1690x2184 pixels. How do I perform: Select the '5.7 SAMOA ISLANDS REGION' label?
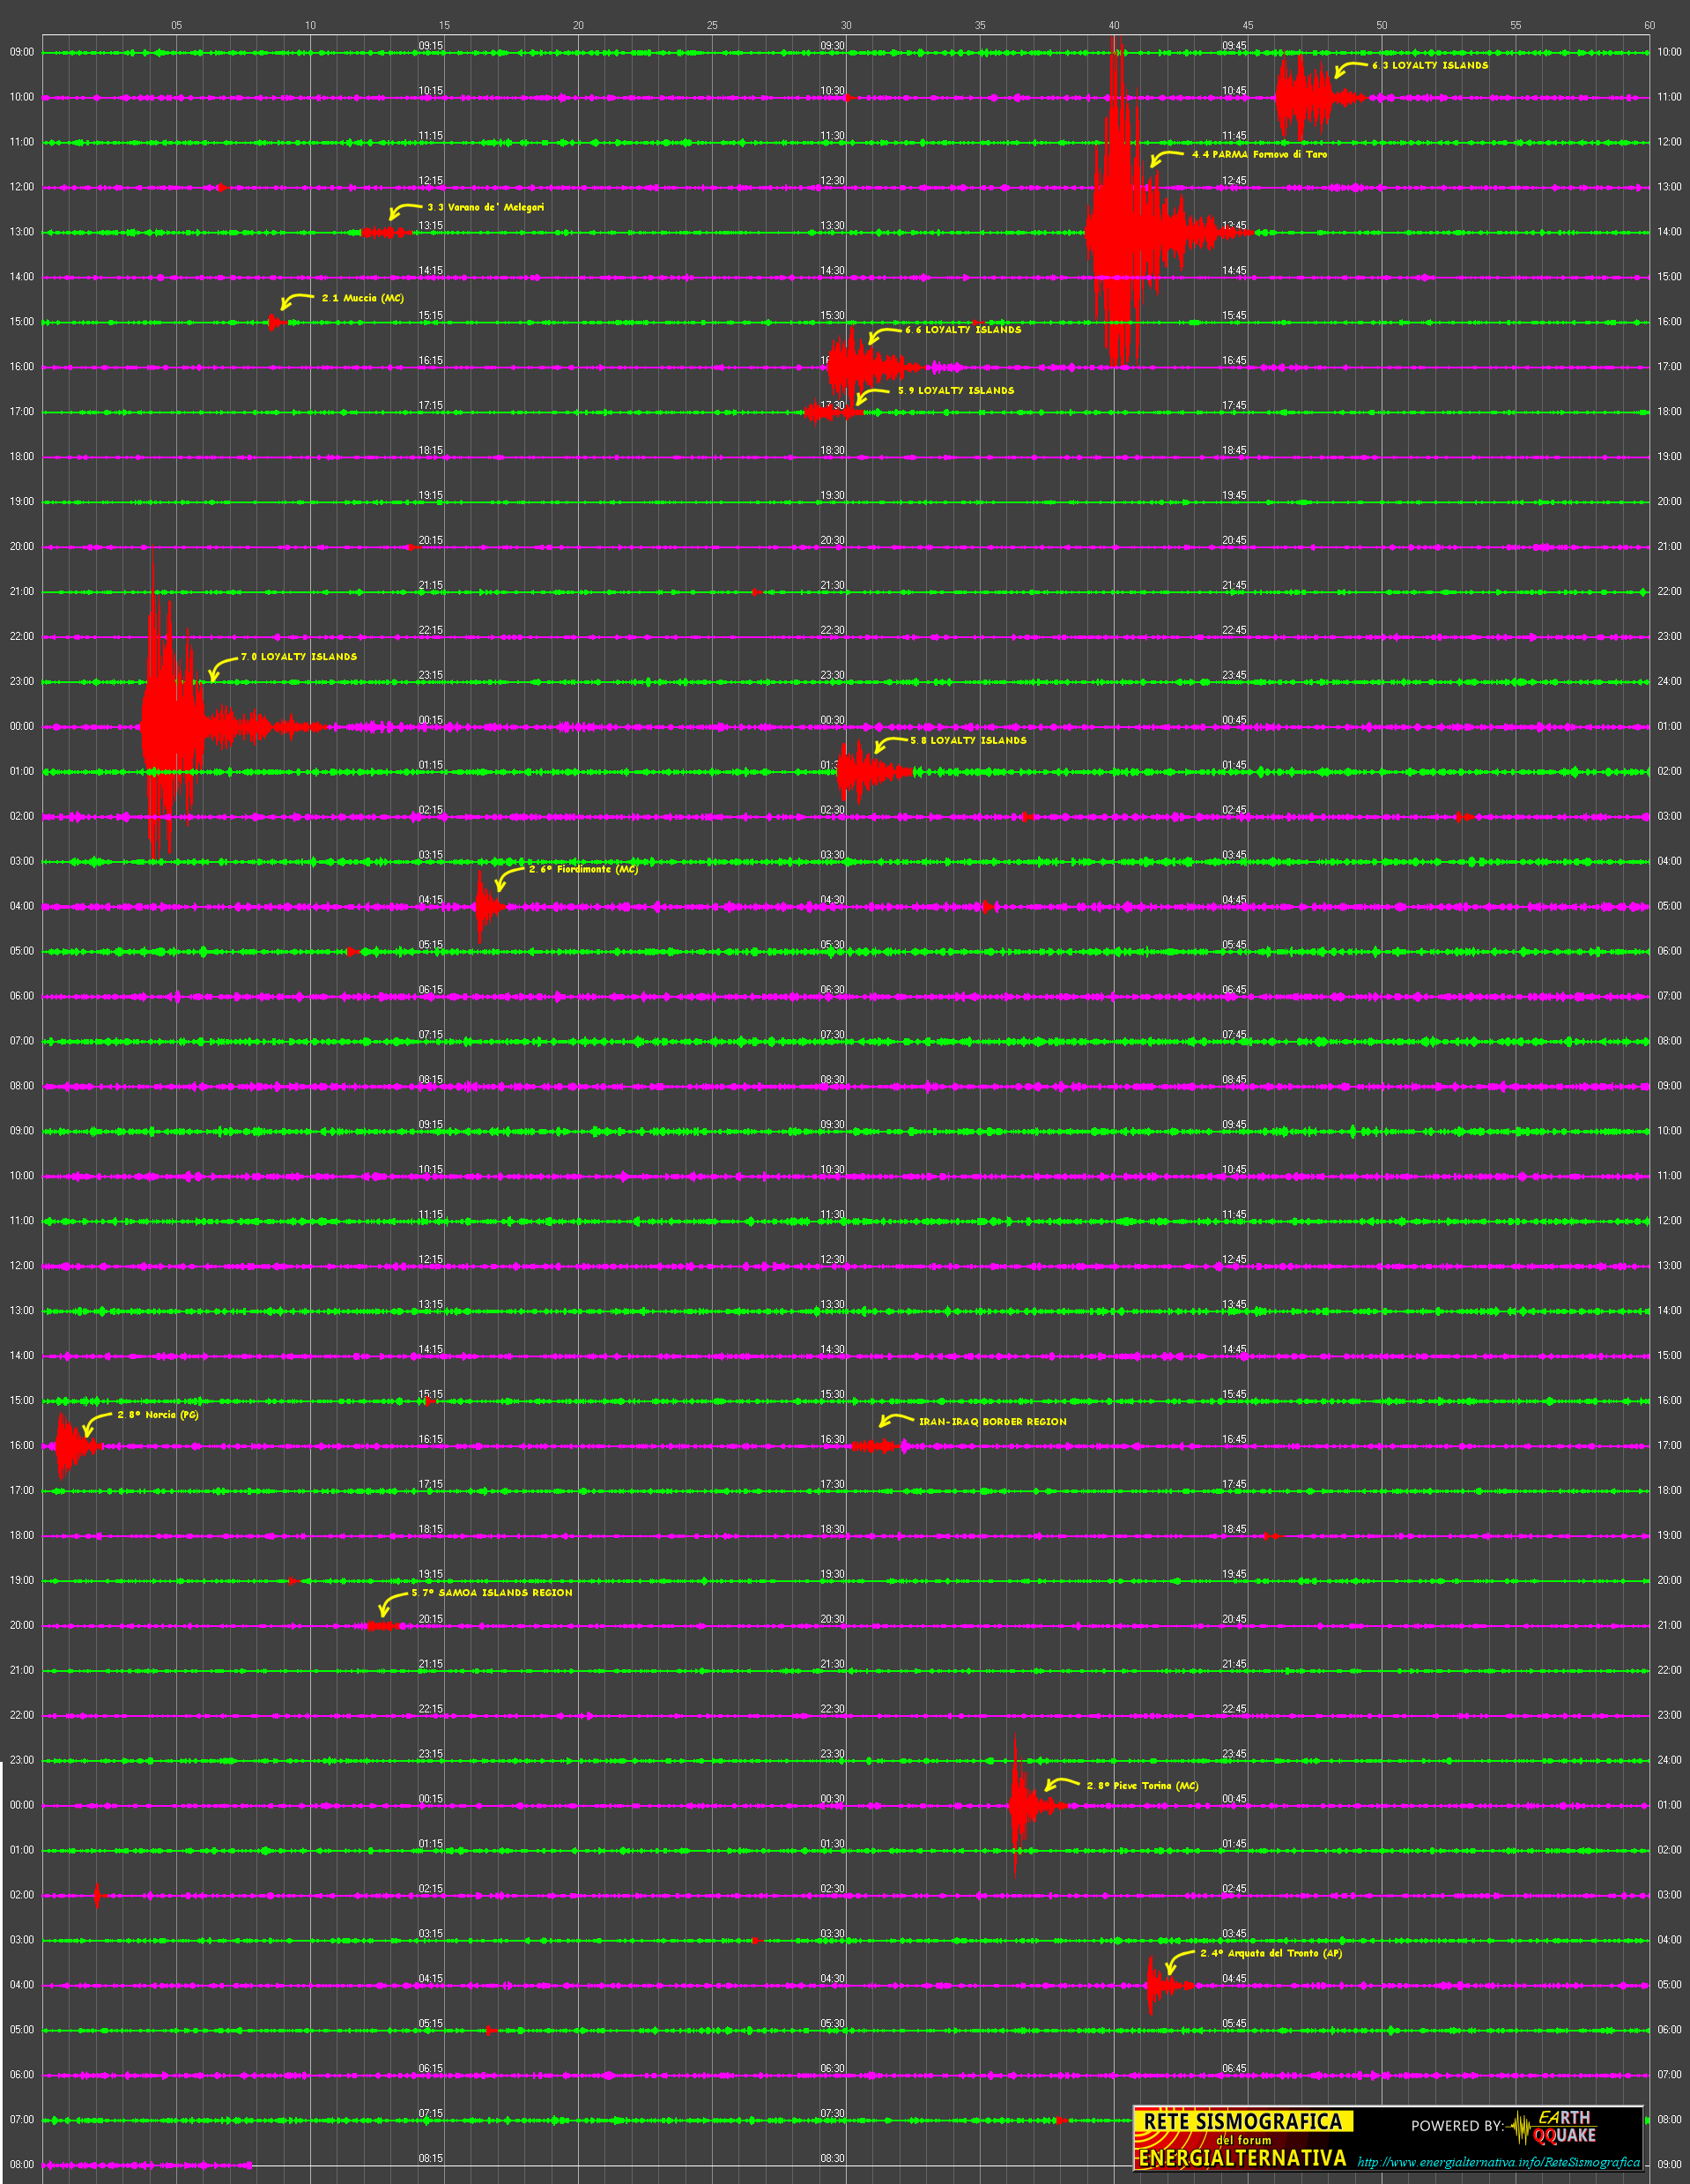click(492, 1593)
